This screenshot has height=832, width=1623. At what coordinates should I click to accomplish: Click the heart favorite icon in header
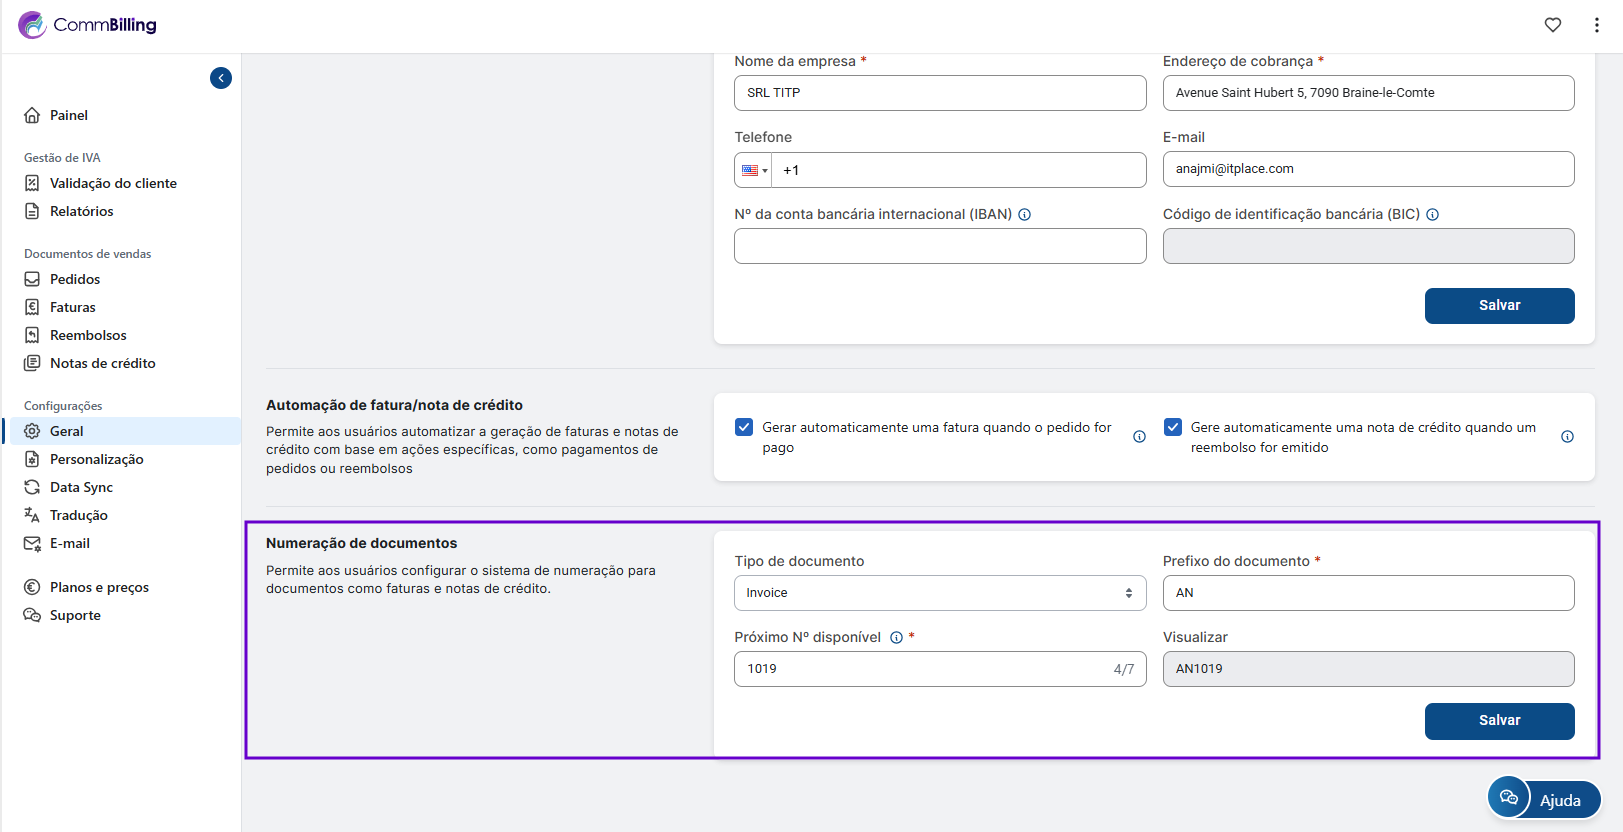[x=1552, y=25]
